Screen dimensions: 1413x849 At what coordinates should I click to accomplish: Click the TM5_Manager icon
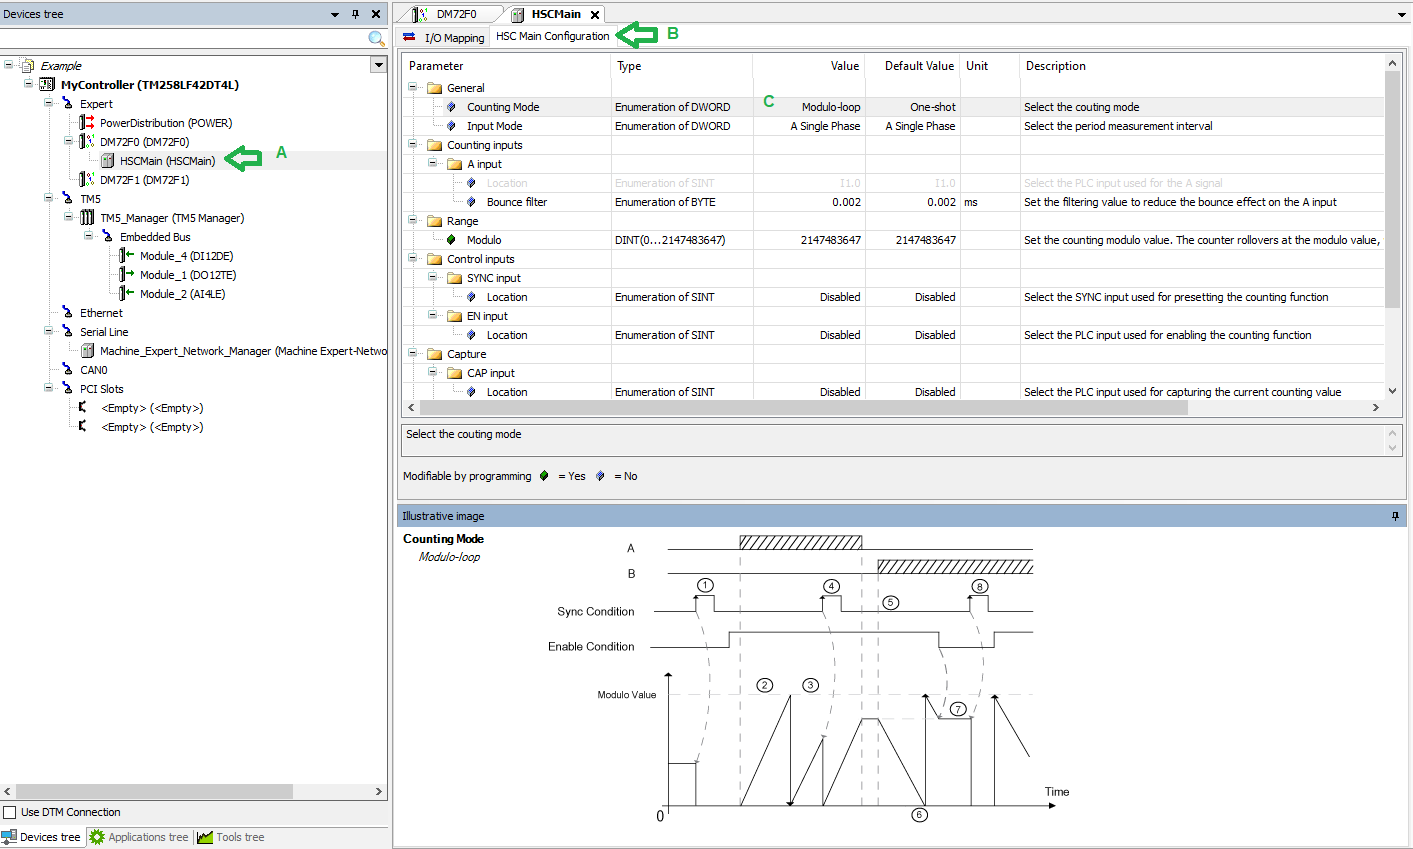tap(87, 218)
